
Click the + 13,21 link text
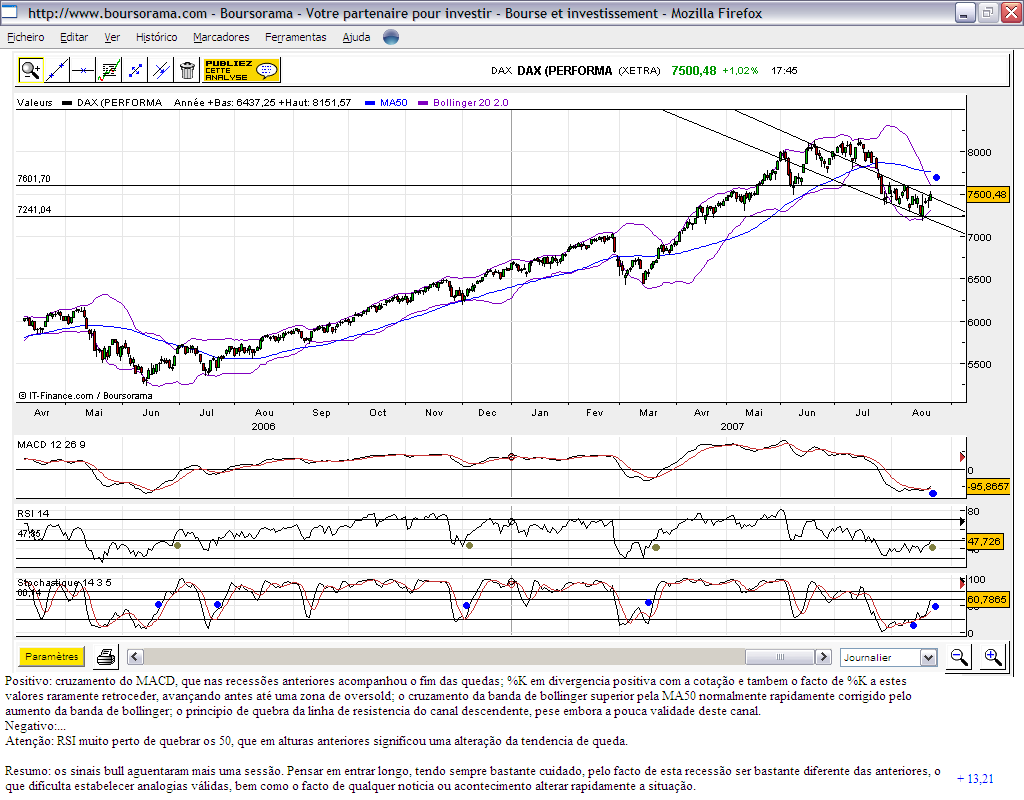tap(975, 778)
